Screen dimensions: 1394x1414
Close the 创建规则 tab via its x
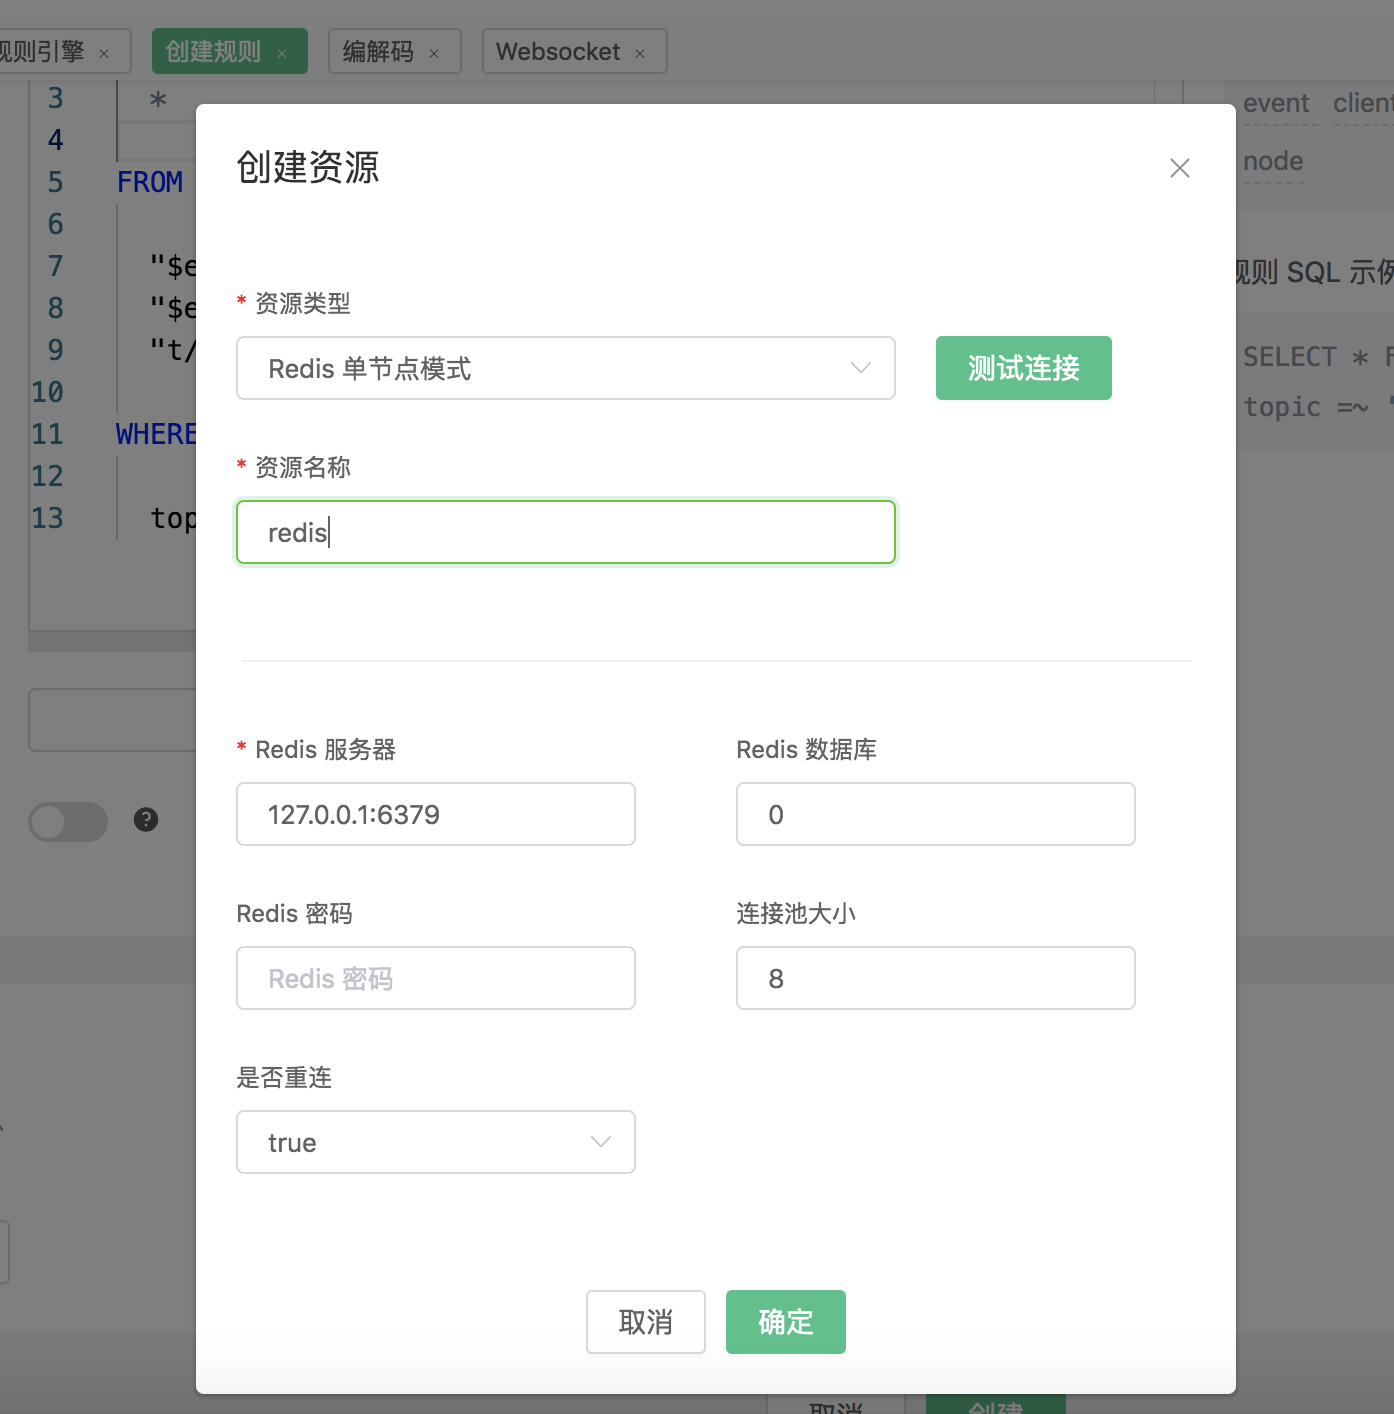point(282,54)
